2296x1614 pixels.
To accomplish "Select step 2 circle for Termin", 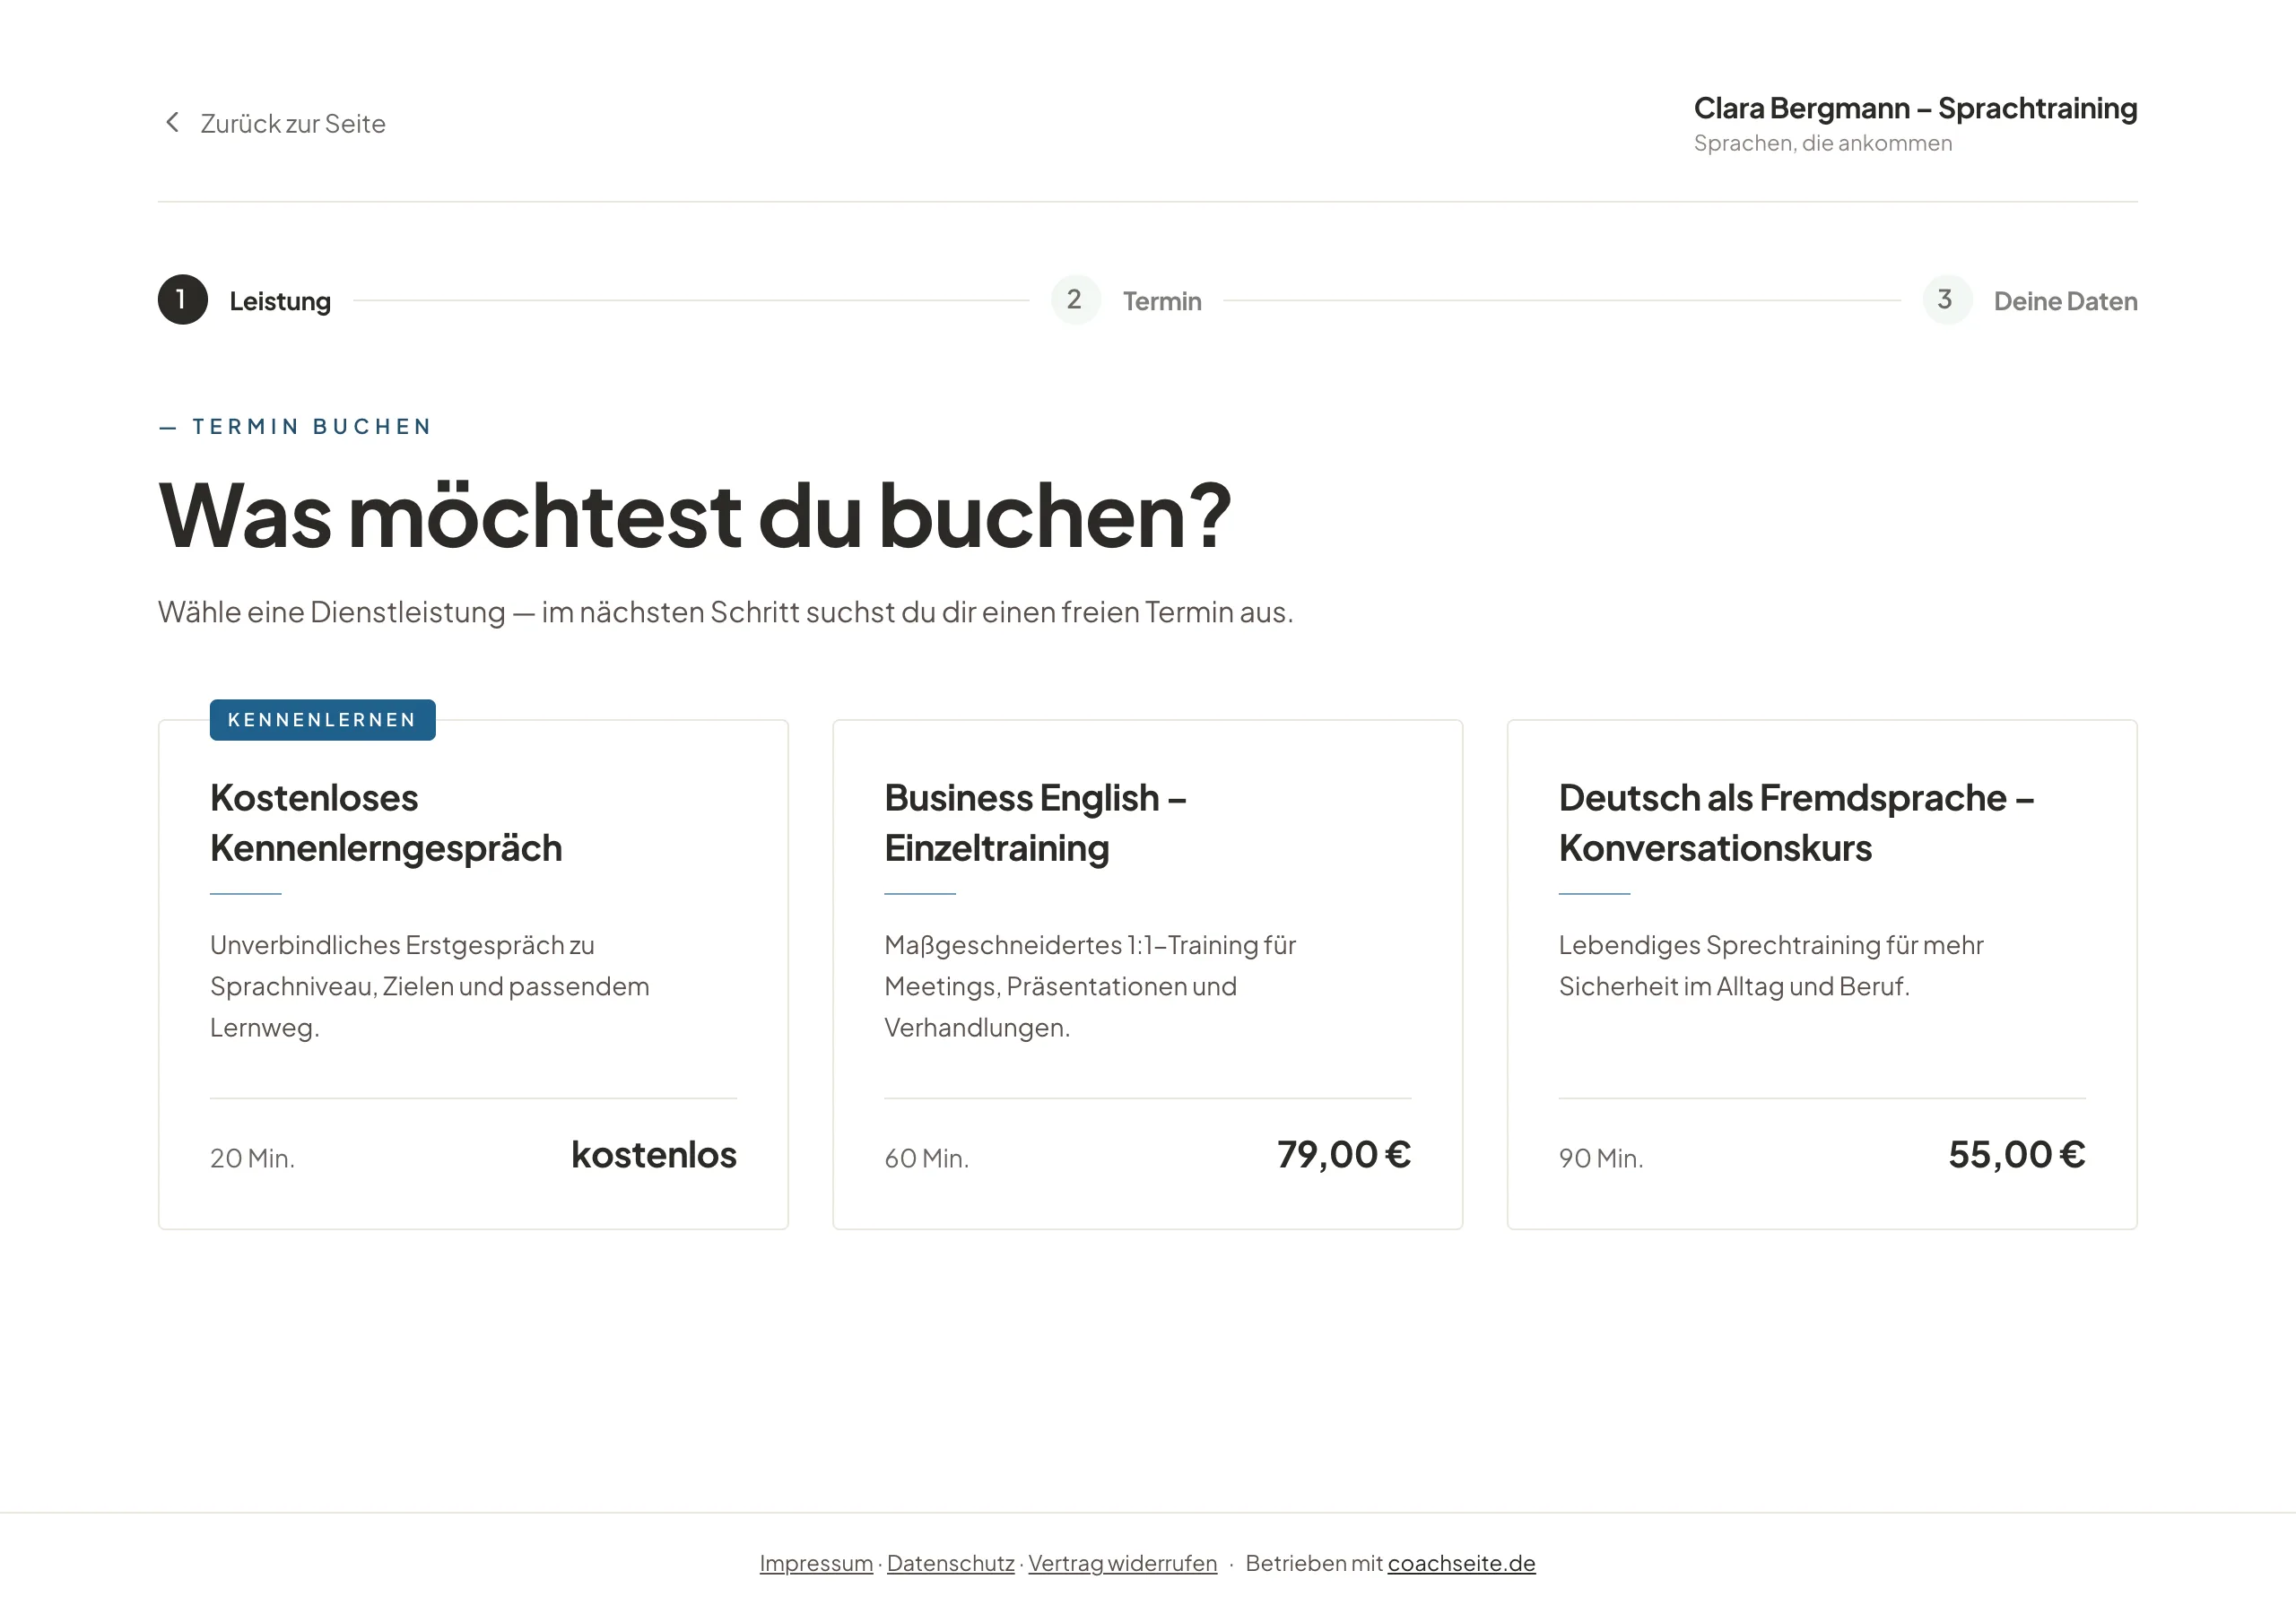I will (1075, 299).
